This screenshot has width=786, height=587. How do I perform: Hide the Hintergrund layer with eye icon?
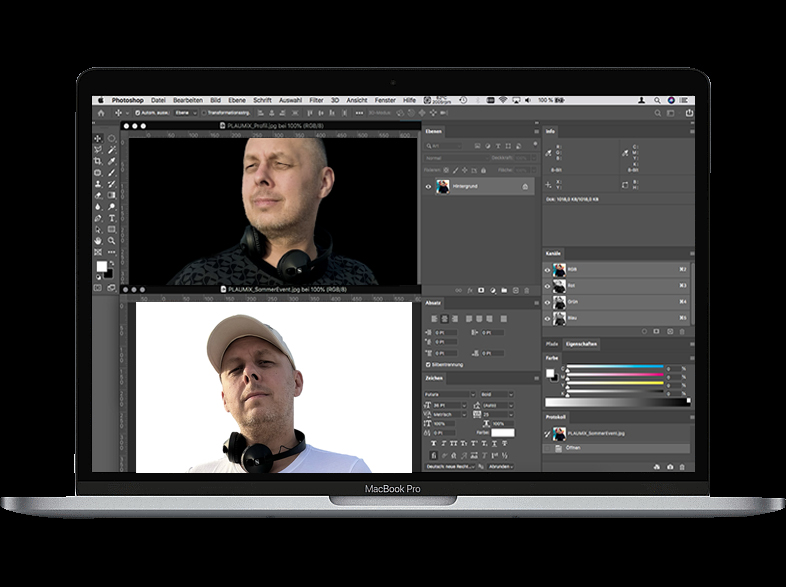(429, 187)
